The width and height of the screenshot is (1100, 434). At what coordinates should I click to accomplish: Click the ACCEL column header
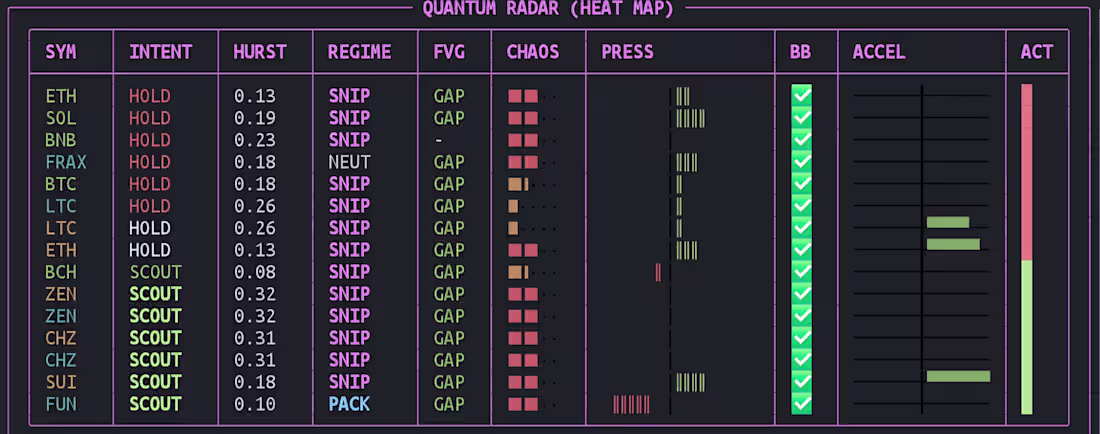(878, 52)
